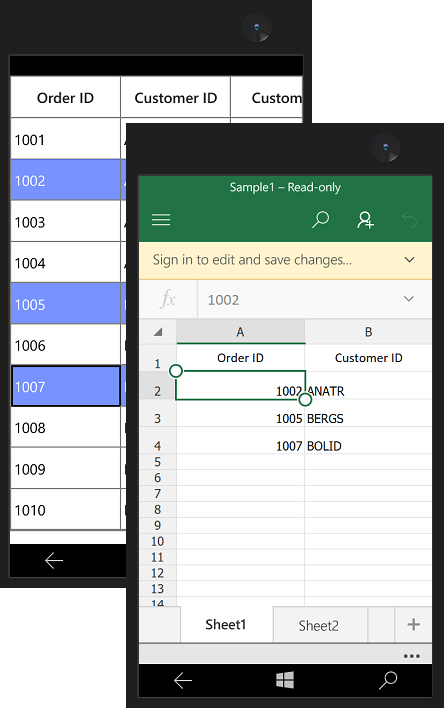
Task: Click Sign in to edit and save changes
Action: click(252, 260)
